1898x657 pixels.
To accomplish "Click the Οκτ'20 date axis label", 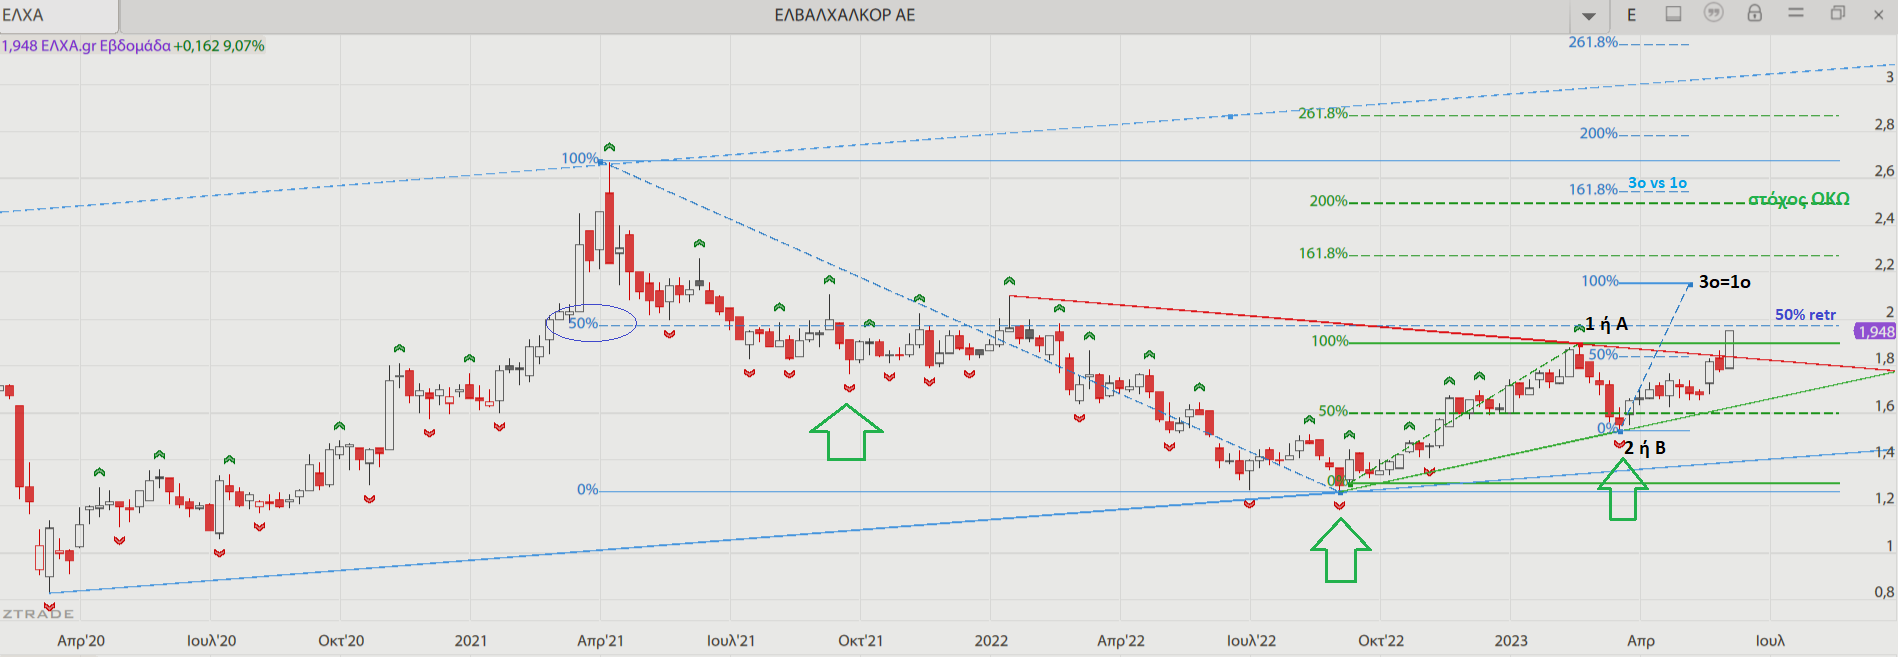I will tap(341, 640).
